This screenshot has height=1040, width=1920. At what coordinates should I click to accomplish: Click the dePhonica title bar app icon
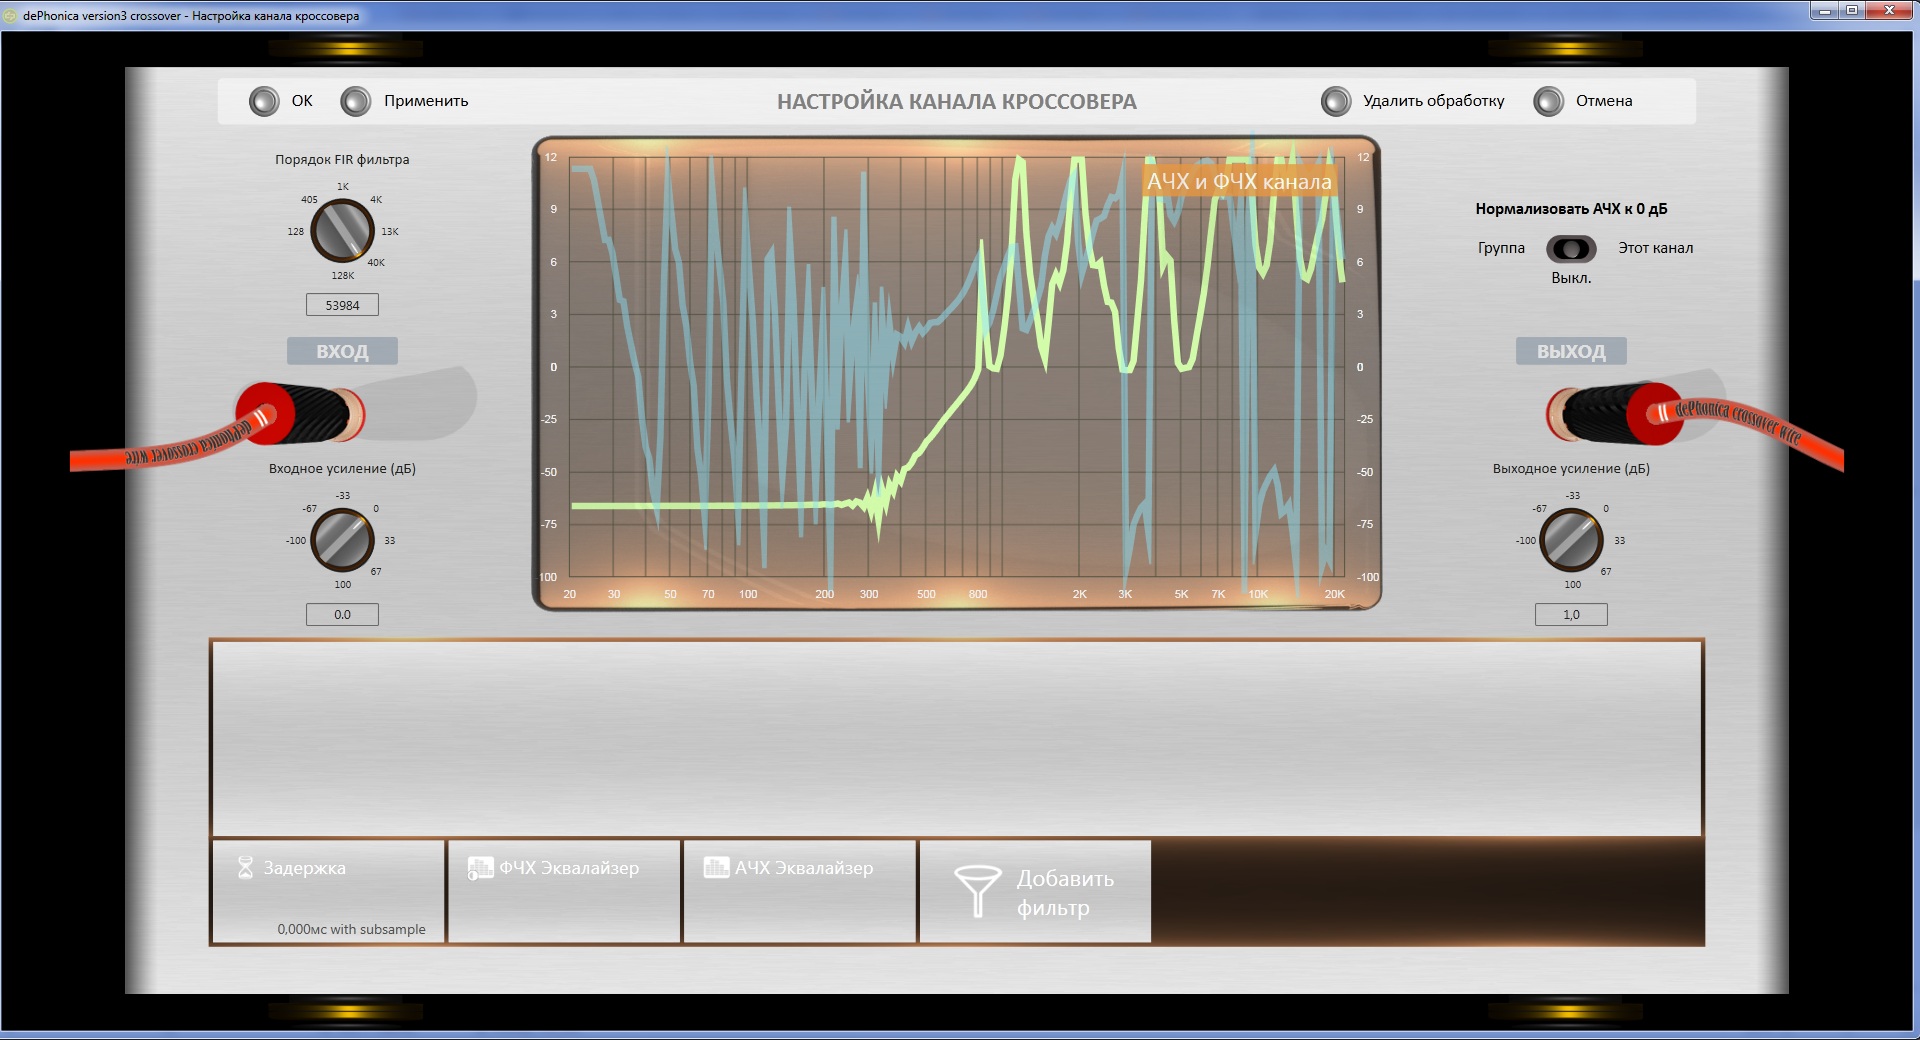click(11, 16)
